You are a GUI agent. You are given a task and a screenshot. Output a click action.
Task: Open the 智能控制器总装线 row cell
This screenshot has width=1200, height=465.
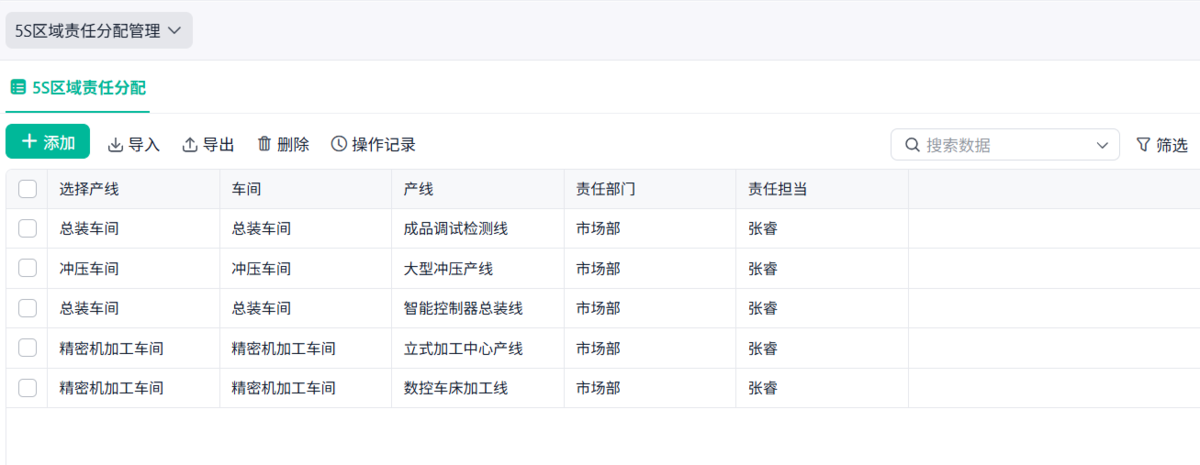[x=463, y=308]
